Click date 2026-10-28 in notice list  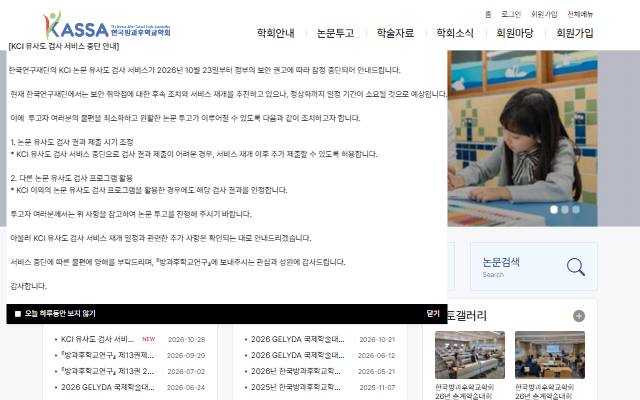click(187, 340)
